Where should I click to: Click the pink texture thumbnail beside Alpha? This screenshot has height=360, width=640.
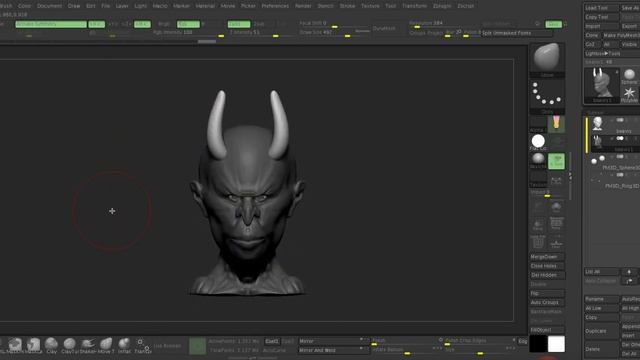pyautogui.click(x=556, y=124)
